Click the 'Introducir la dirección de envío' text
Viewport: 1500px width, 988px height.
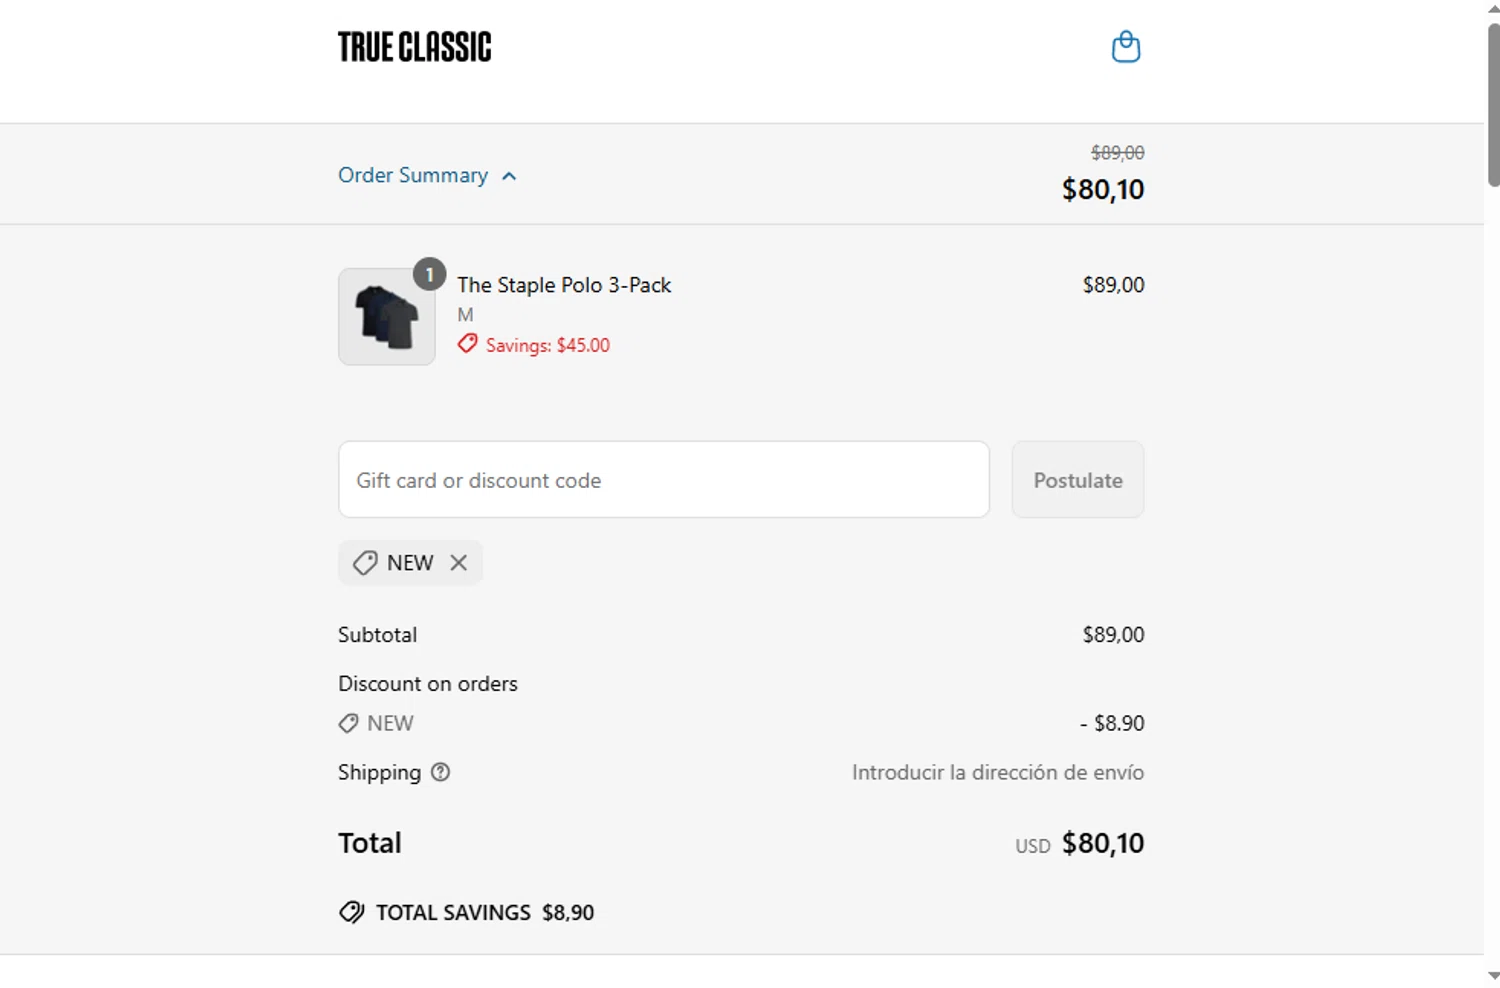(x=997, y=772)
